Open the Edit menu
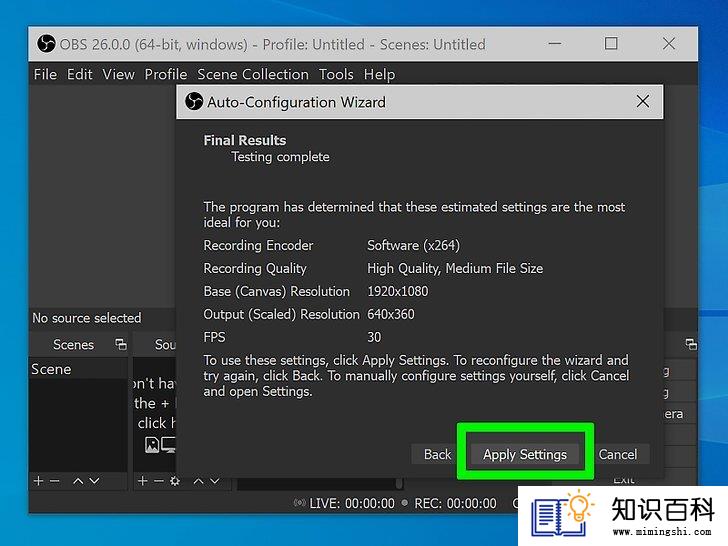Viewport: 728px width, 546px height. click(79, 74)
